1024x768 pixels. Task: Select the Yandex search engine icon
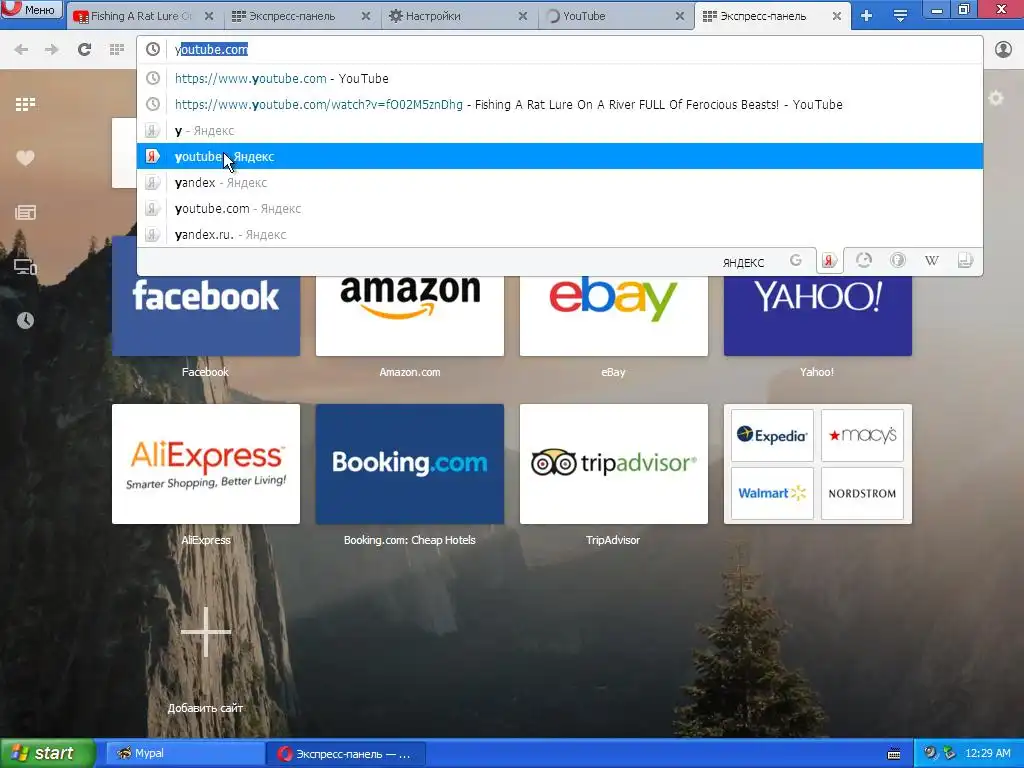tap(829, 261)
